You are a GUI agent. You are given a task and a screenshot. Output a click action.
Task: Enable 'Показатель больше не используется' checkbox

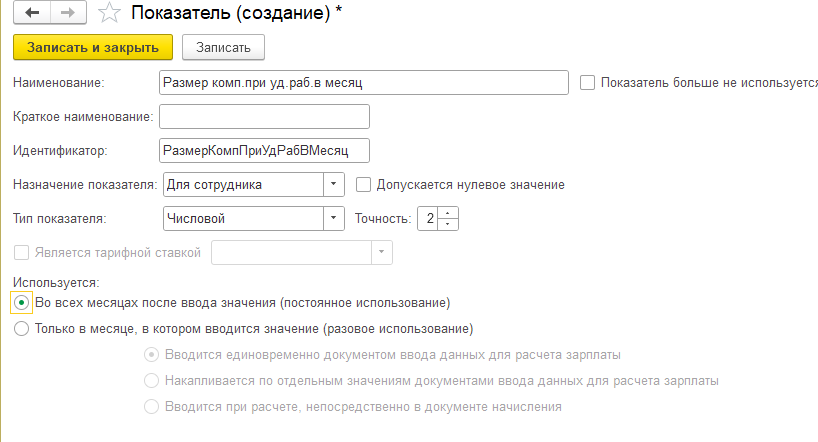click(587, 83)
